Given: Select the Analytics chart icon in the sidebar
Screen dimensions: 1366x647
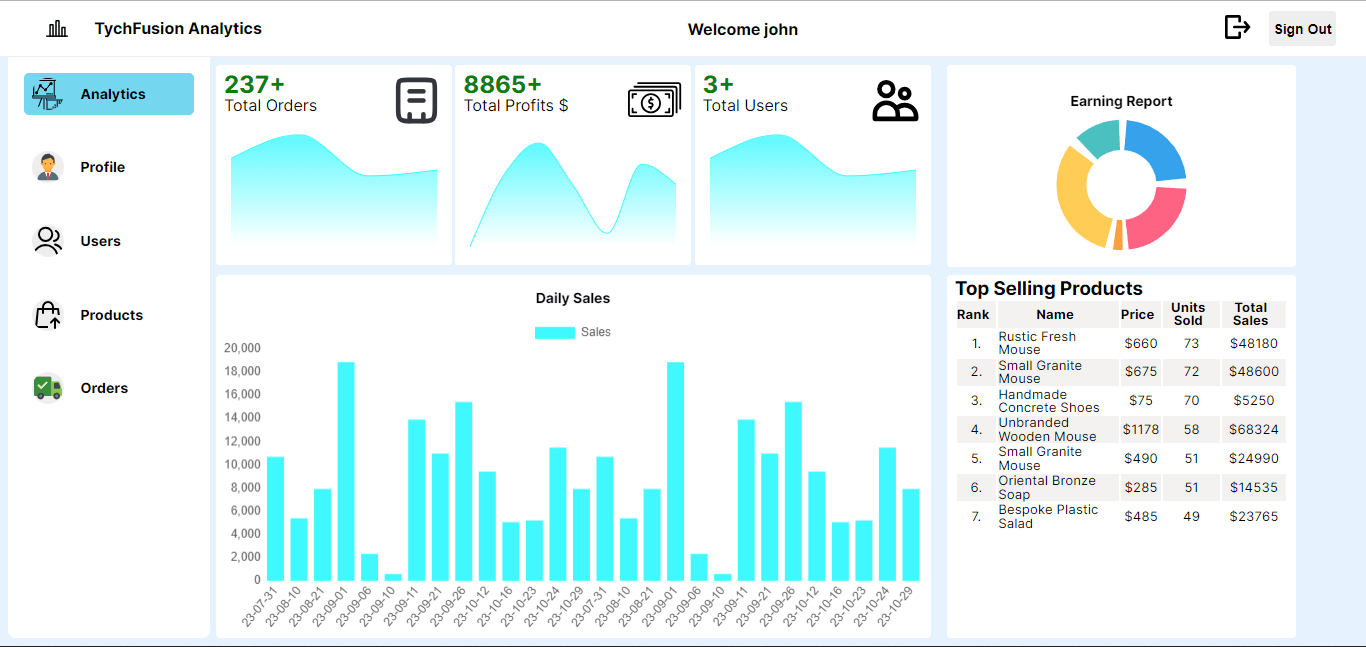Looking at the screenshot, I should (46, 93).
